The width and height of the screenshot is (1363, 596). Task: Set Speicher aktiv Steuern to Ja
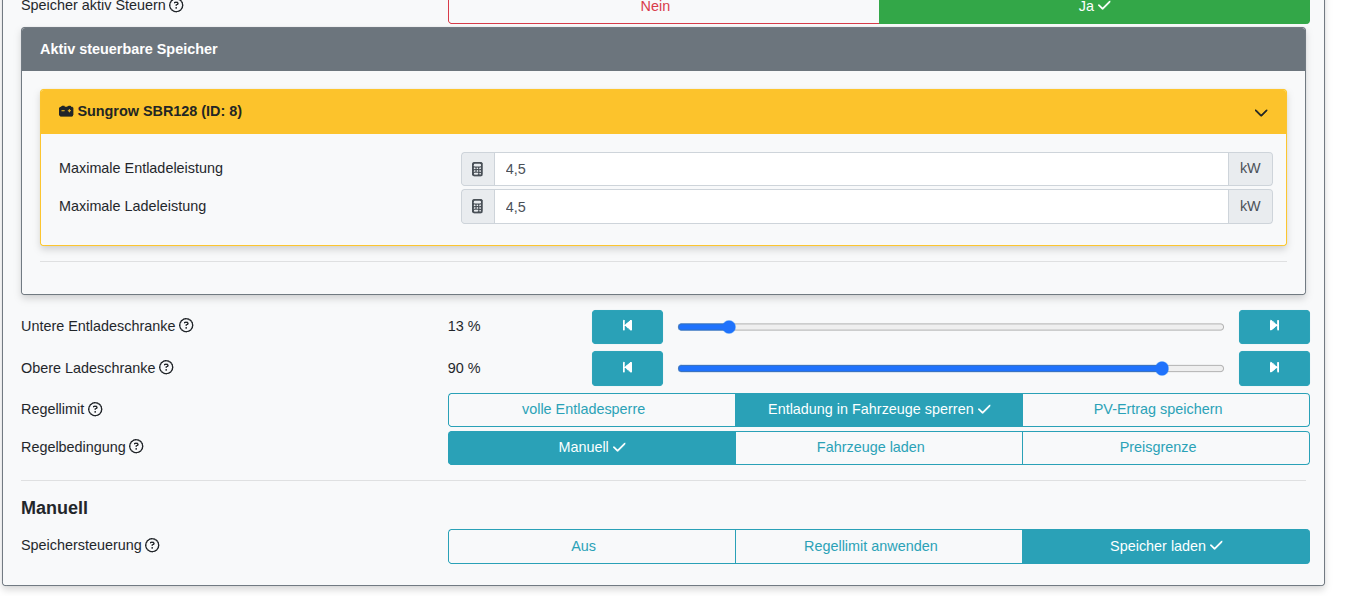coord(1094,8)
